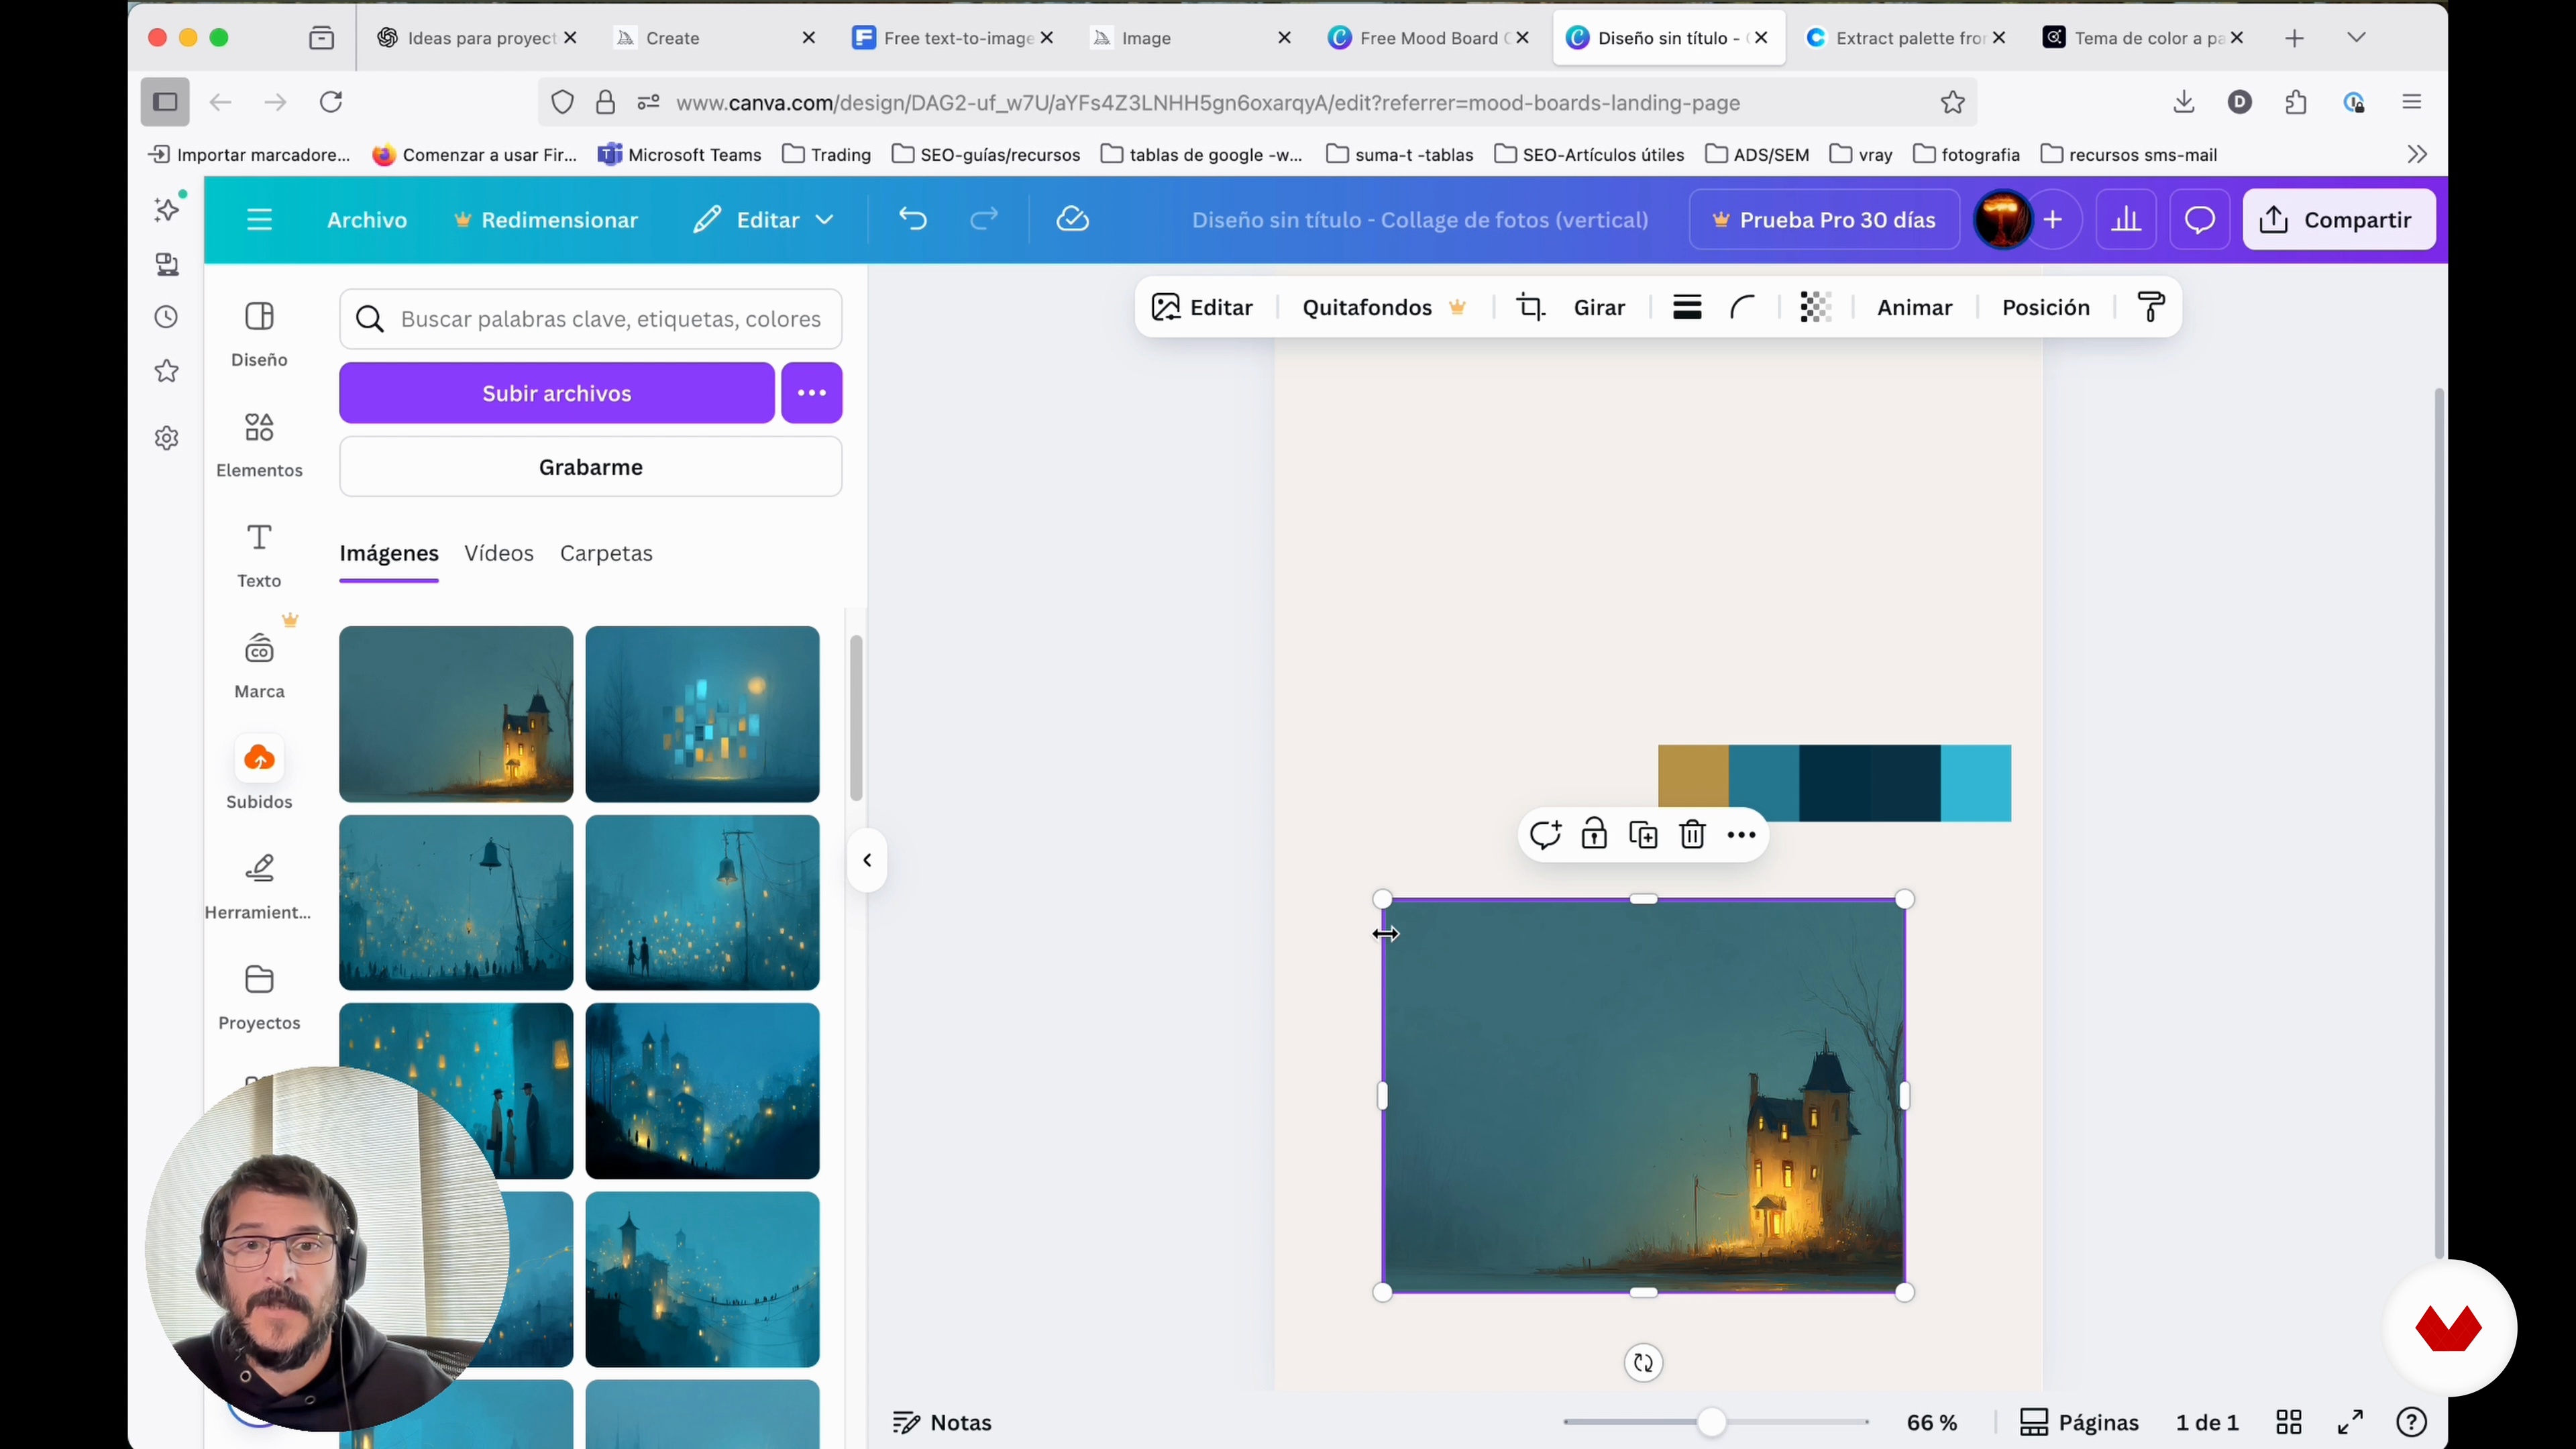2576x1449 pixels.
Task: Open Canva help question mark
Action: (x=2411, y=1422)
